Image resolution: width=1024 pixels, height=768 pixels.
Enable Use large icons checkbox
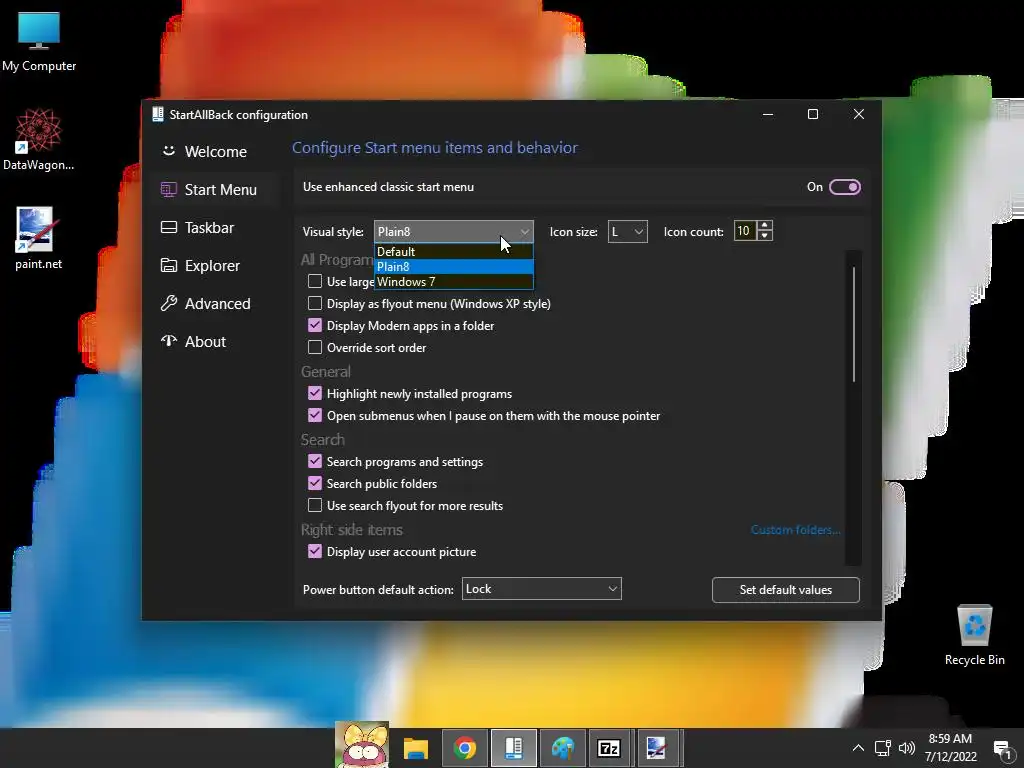tap(315, 281)
